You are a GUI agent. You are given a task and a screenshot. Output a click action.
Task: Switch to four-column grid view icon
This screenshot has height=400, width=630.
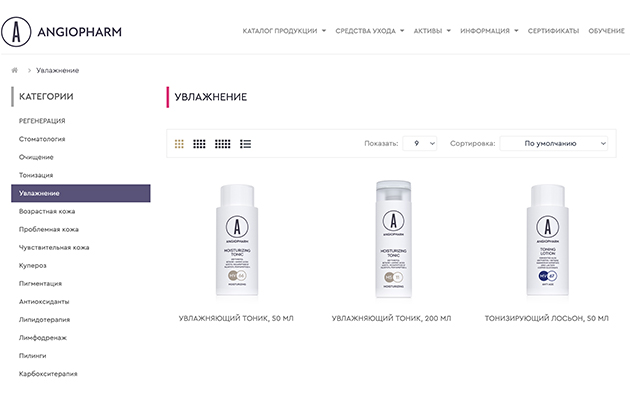199,144
